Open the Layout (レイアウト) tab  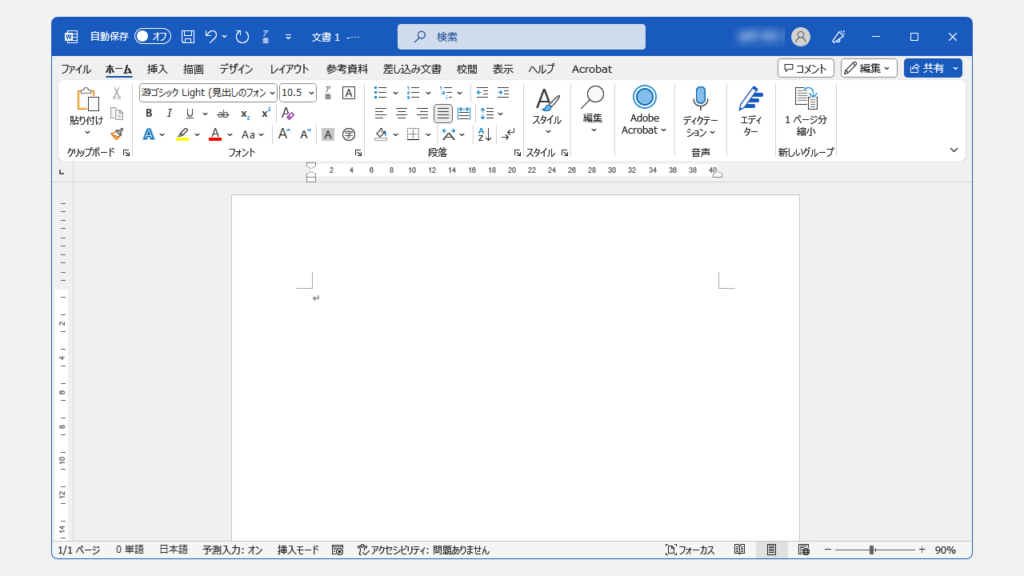(x=289, y=69)
